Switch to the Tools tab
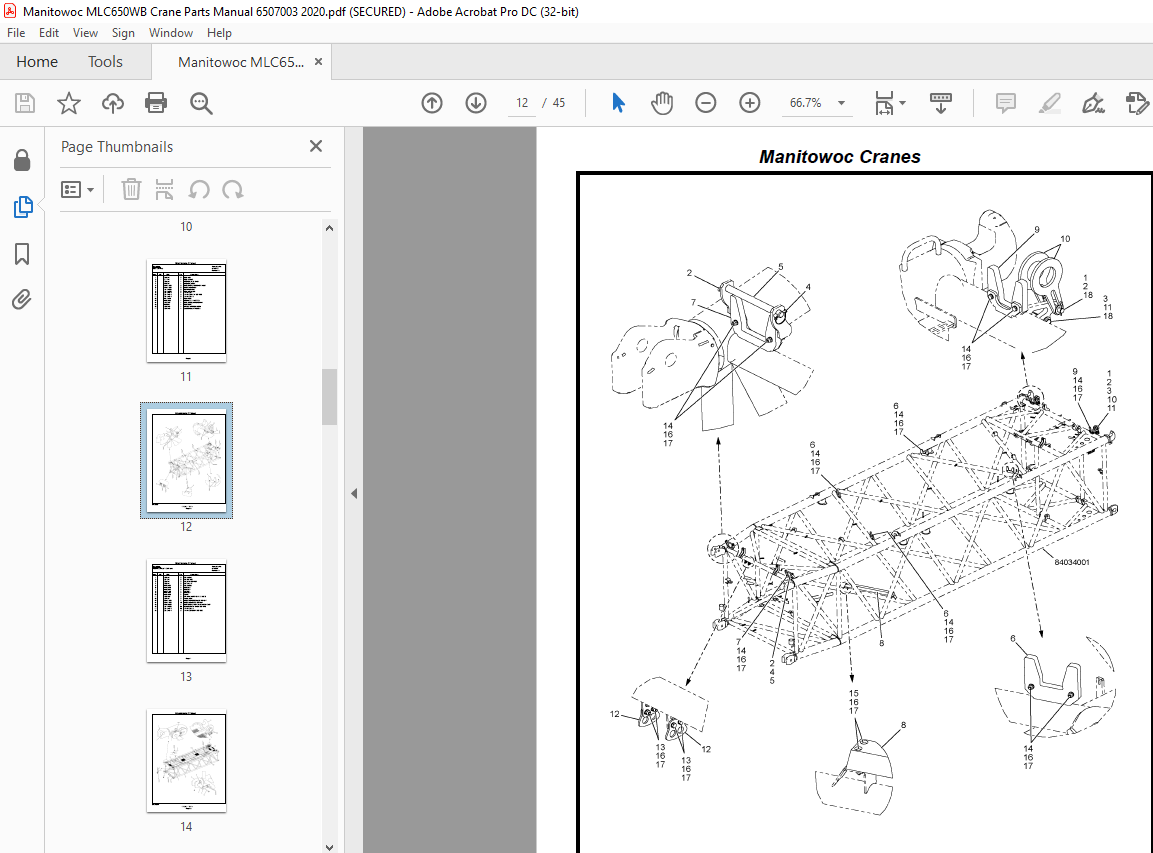 [105, 62]
